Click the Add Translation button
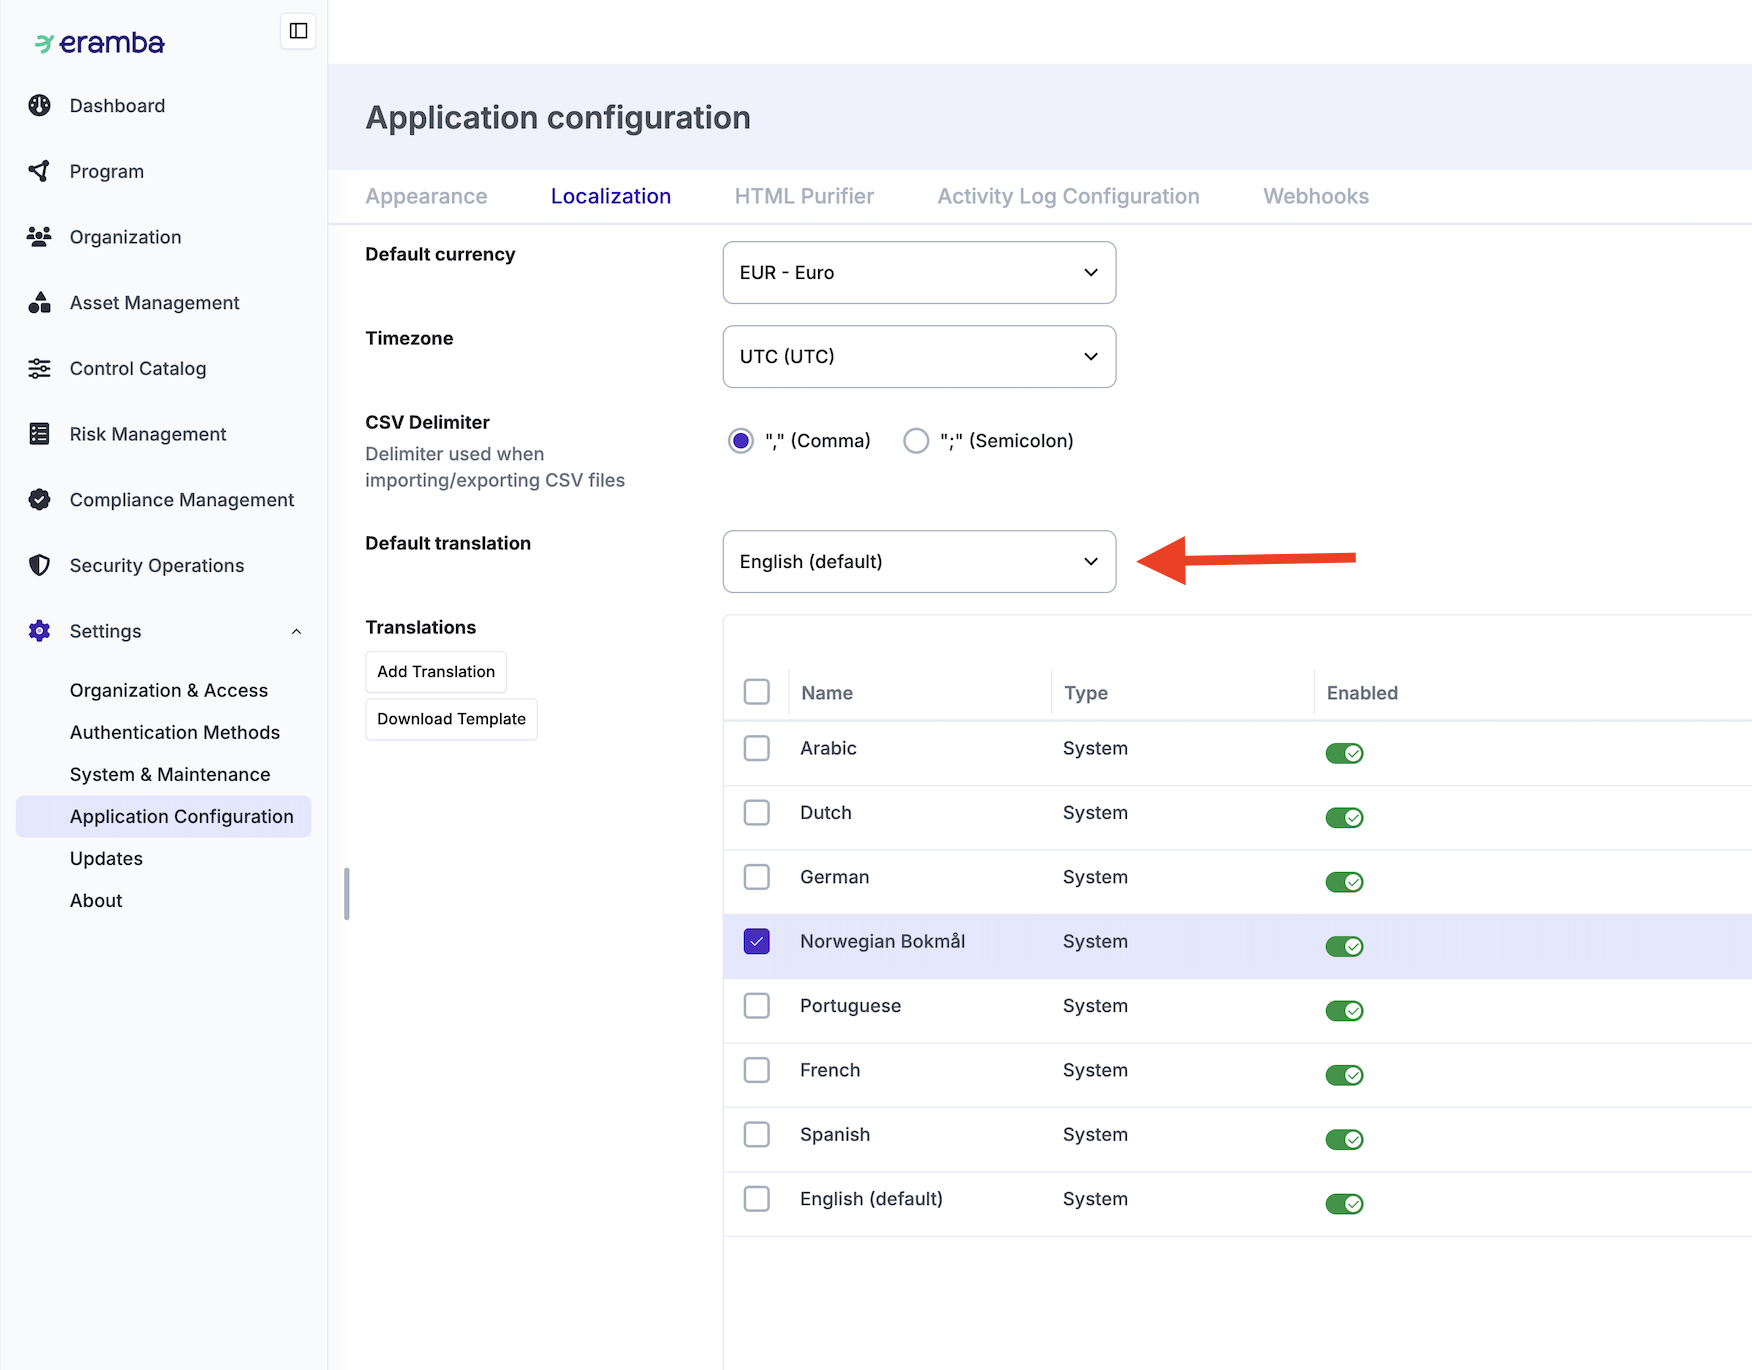Image resolution: width=1752 pixels, height=1370 pixels. coord(436,672)
